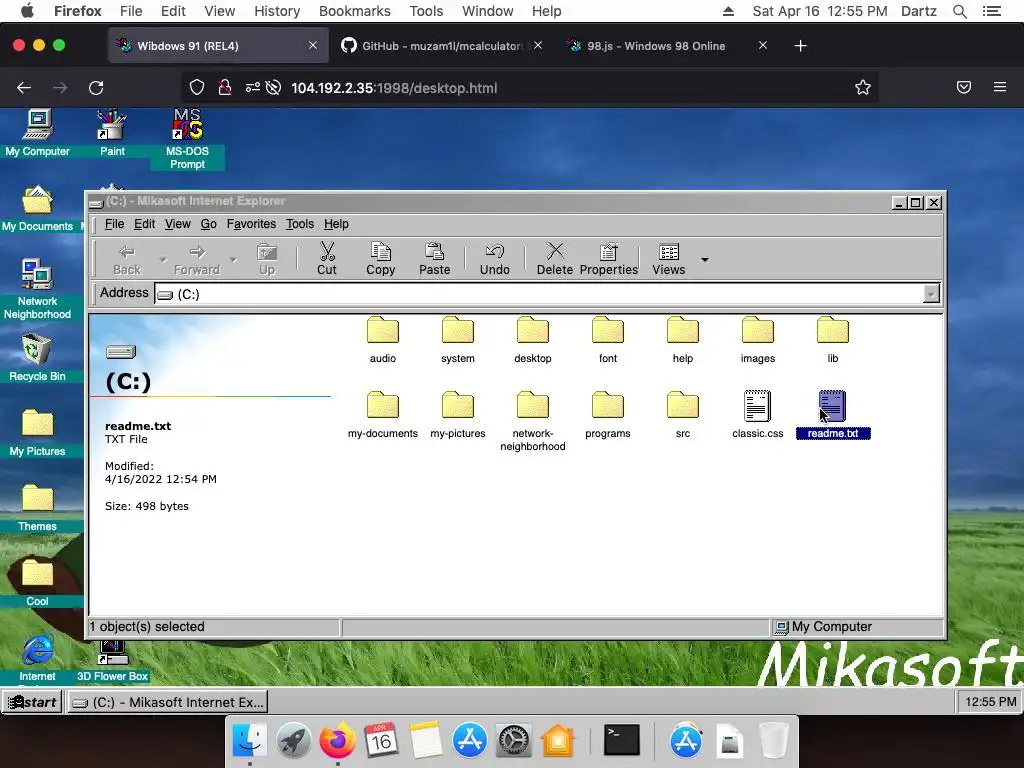Image resolution: width=1024 pixels, height=768 pixels.
Task: Select the system folder
Action: tap(458, 340)
